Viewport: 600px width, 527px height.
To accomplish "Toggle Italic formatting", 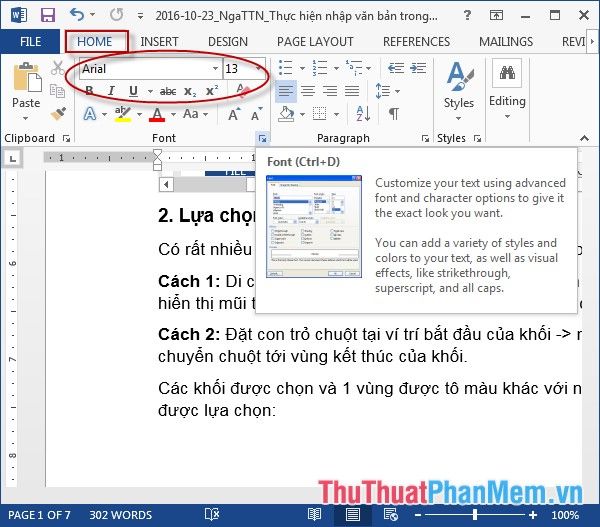I will click(111, 91).
